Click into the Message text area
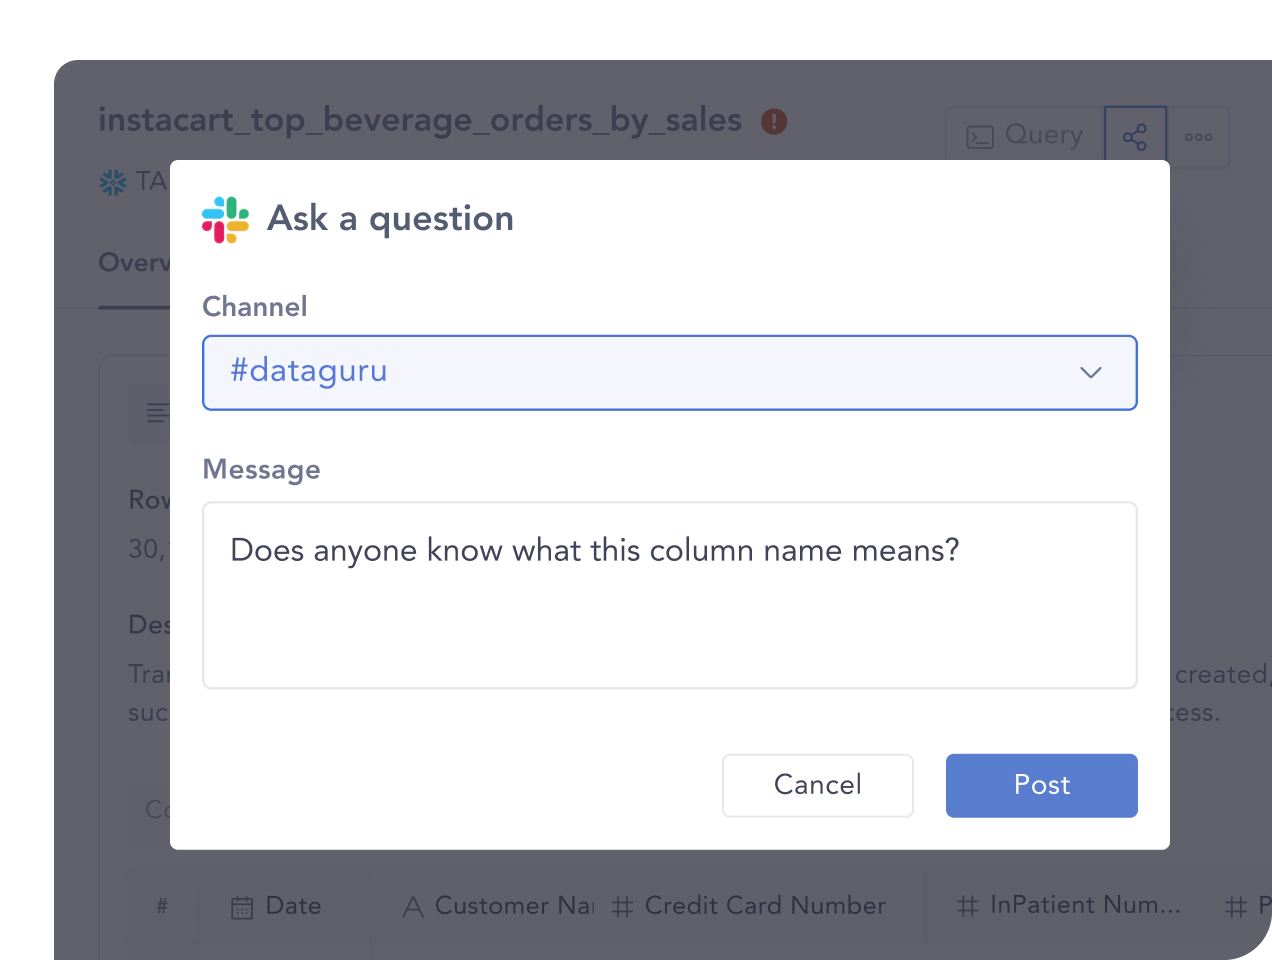Screen dimensions: 1272x960 pos(670,595)
